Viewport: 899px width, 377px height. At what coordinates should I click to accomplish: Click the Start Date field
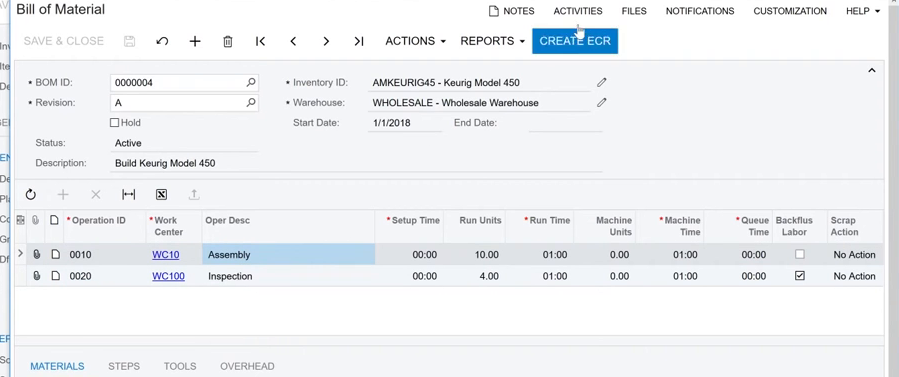[405, 123]
